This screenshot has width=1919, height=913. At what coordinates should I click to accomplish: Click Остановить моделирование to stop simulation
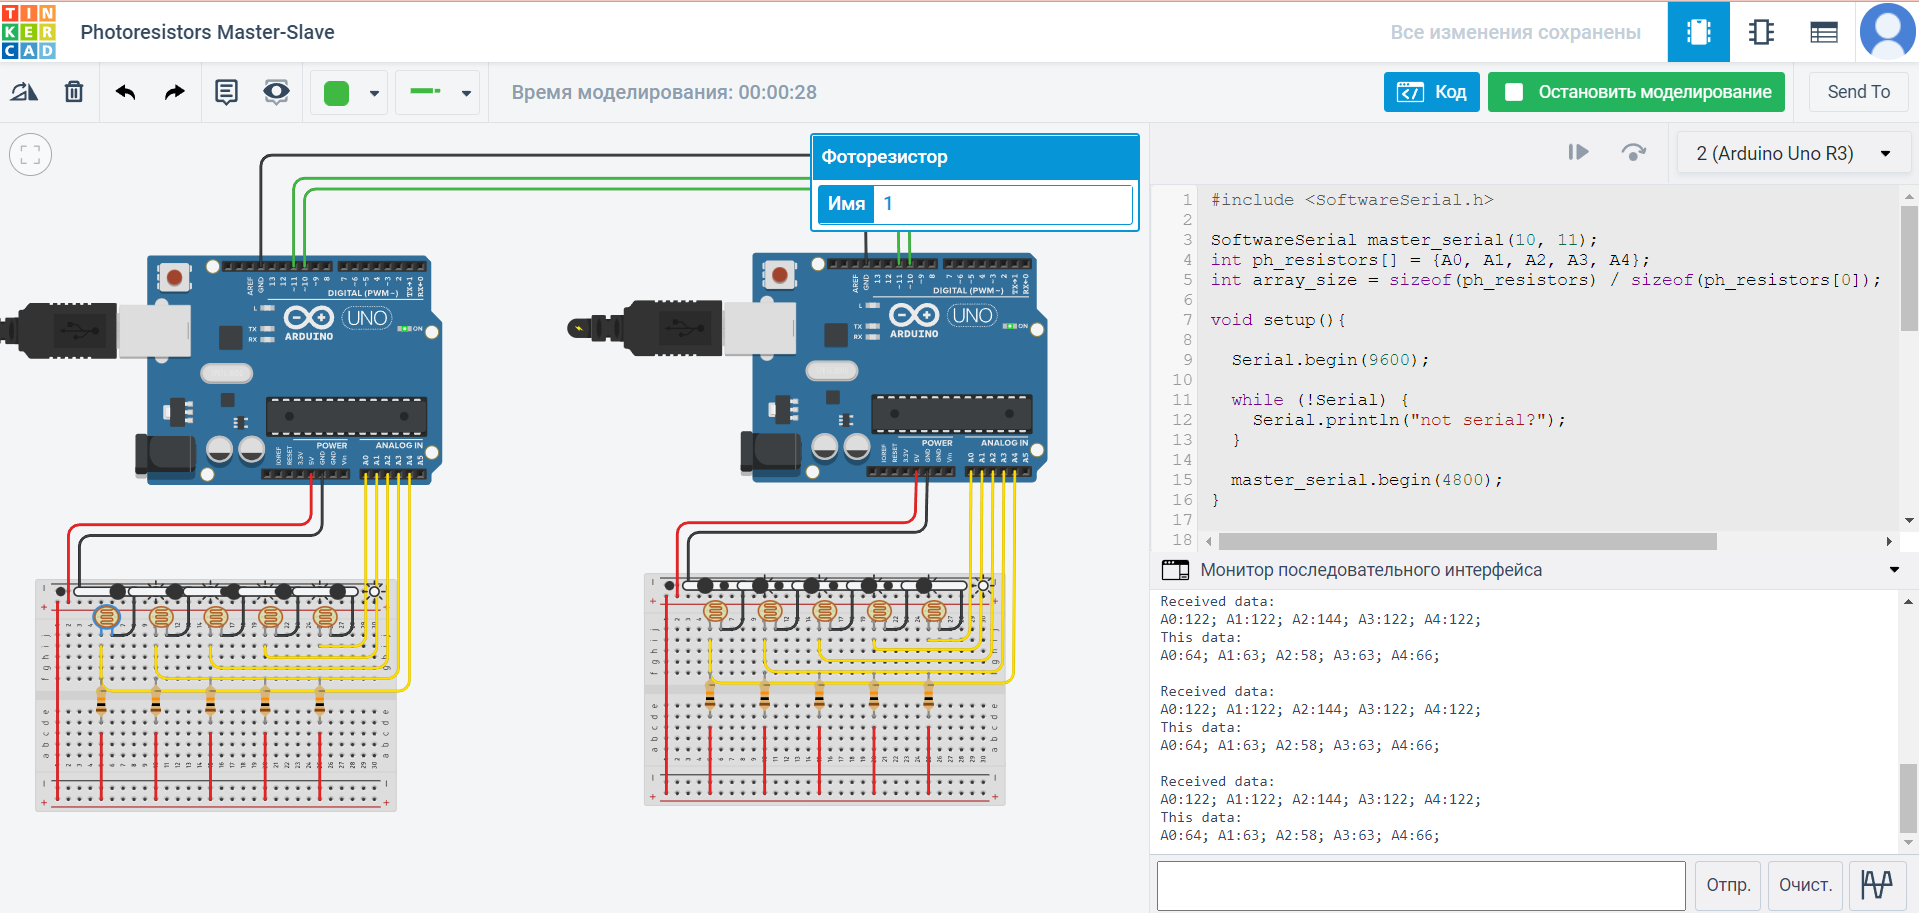coord(1636,91)
